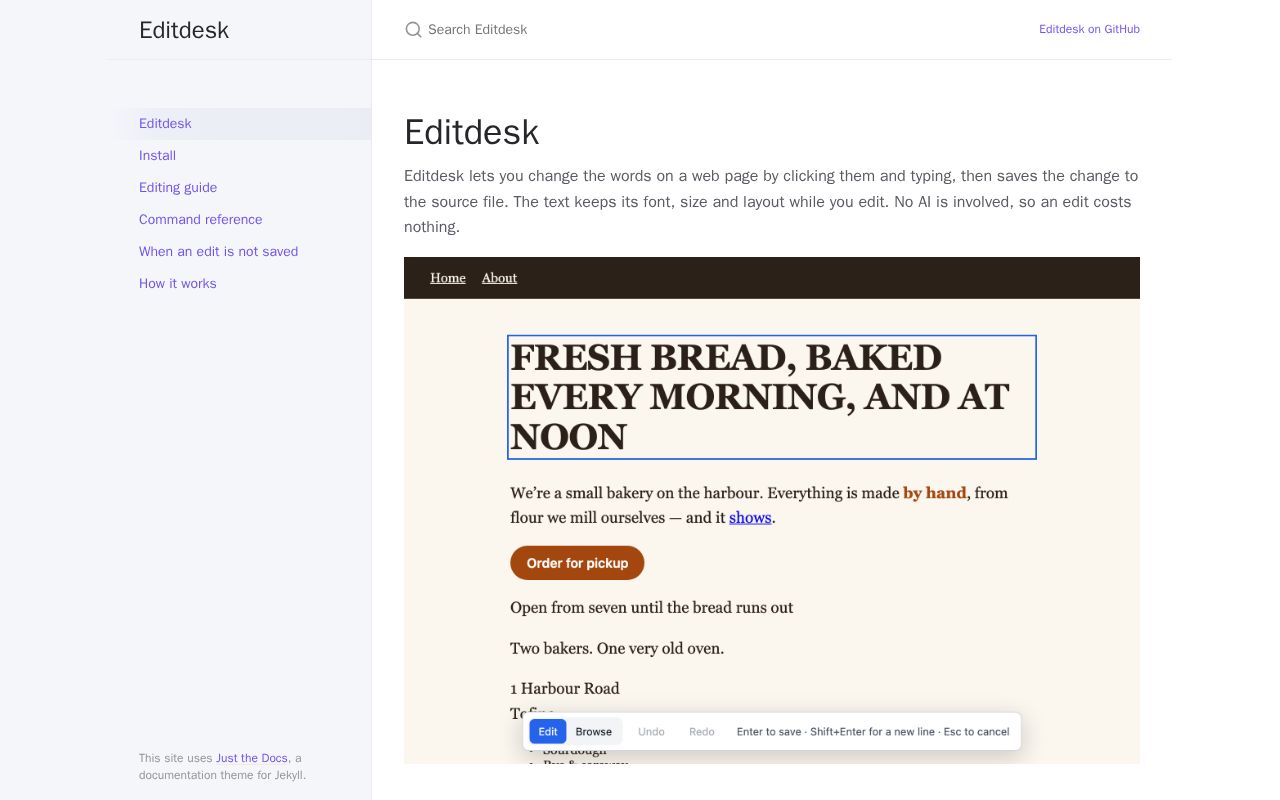Open the Install page
The image size is (1280, 800).
click(240, 156)
